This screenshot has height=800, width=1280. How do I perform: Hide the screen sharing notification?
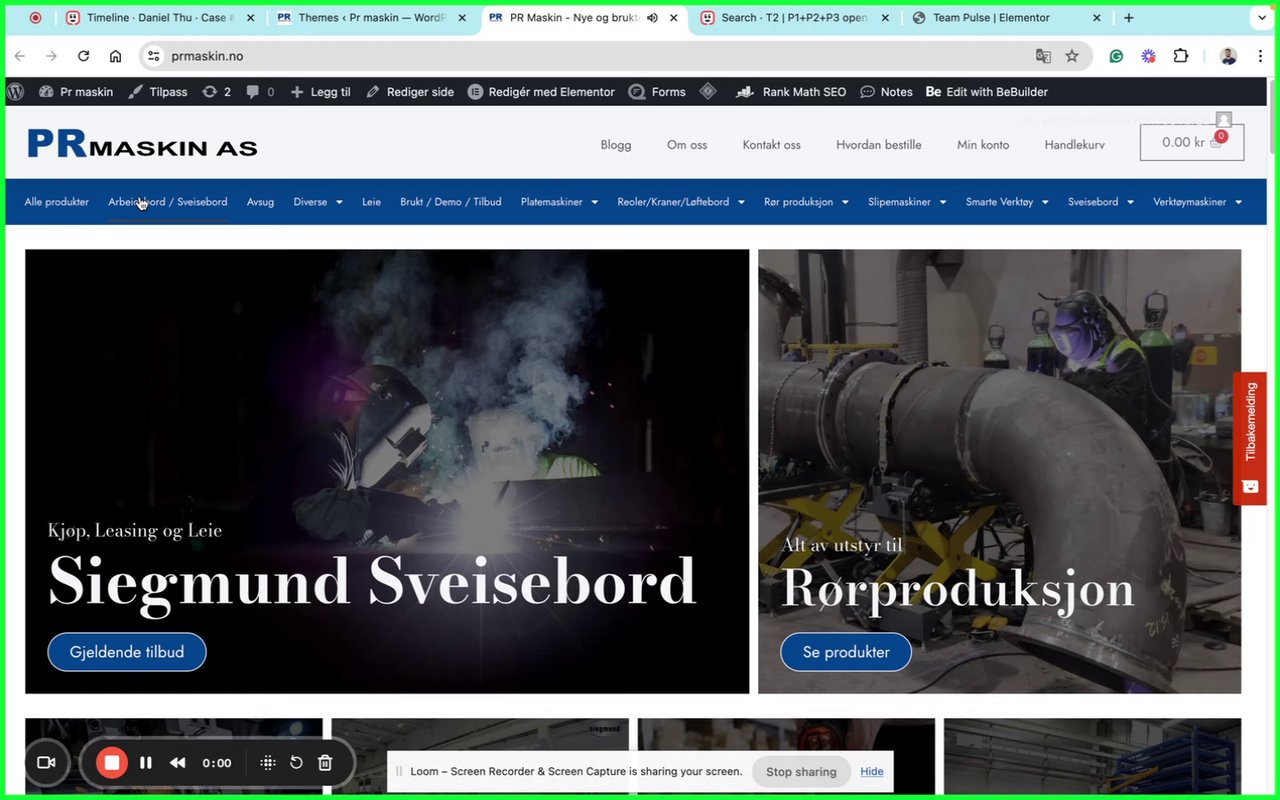[x=872, y=772]
